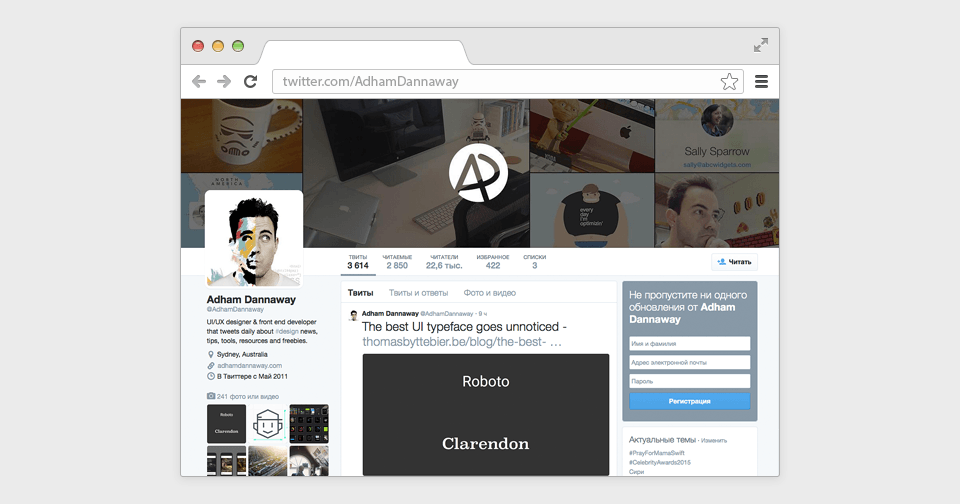Image resolution: width=960 pixels, height=504 pixels.
Task: Click the address bar showing twitter.com/AdhamDannaway
Action: pyautogui.click(x=508, y=81)
